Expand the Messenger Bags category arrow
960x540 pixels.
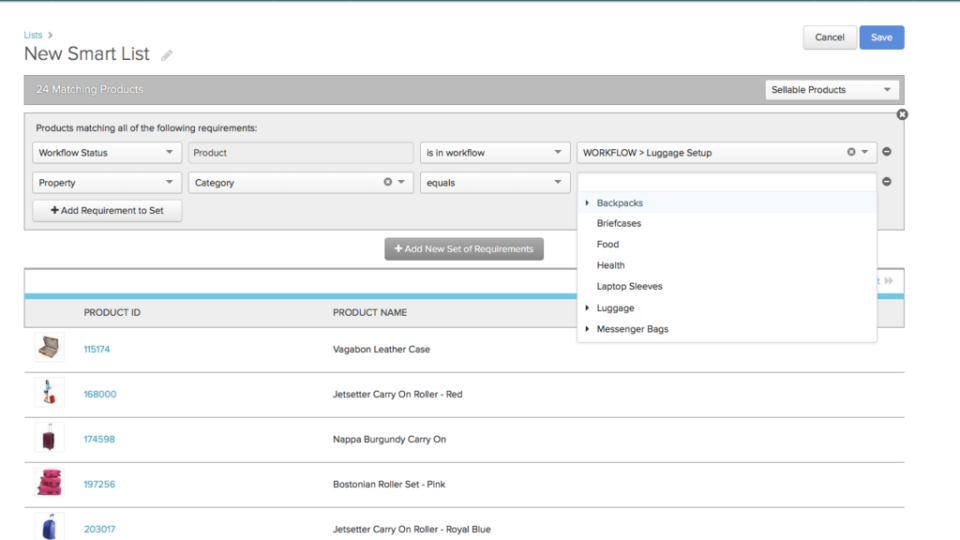[x=587, y=329]
